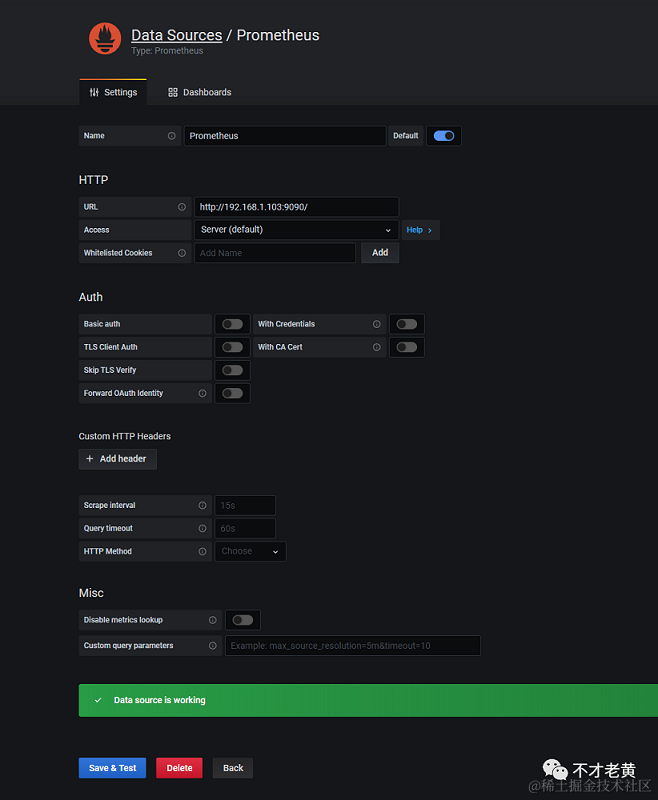Click the Type: Prometheus subtitle text
This screenshot has height=800, width=658.
pos(167,51)
